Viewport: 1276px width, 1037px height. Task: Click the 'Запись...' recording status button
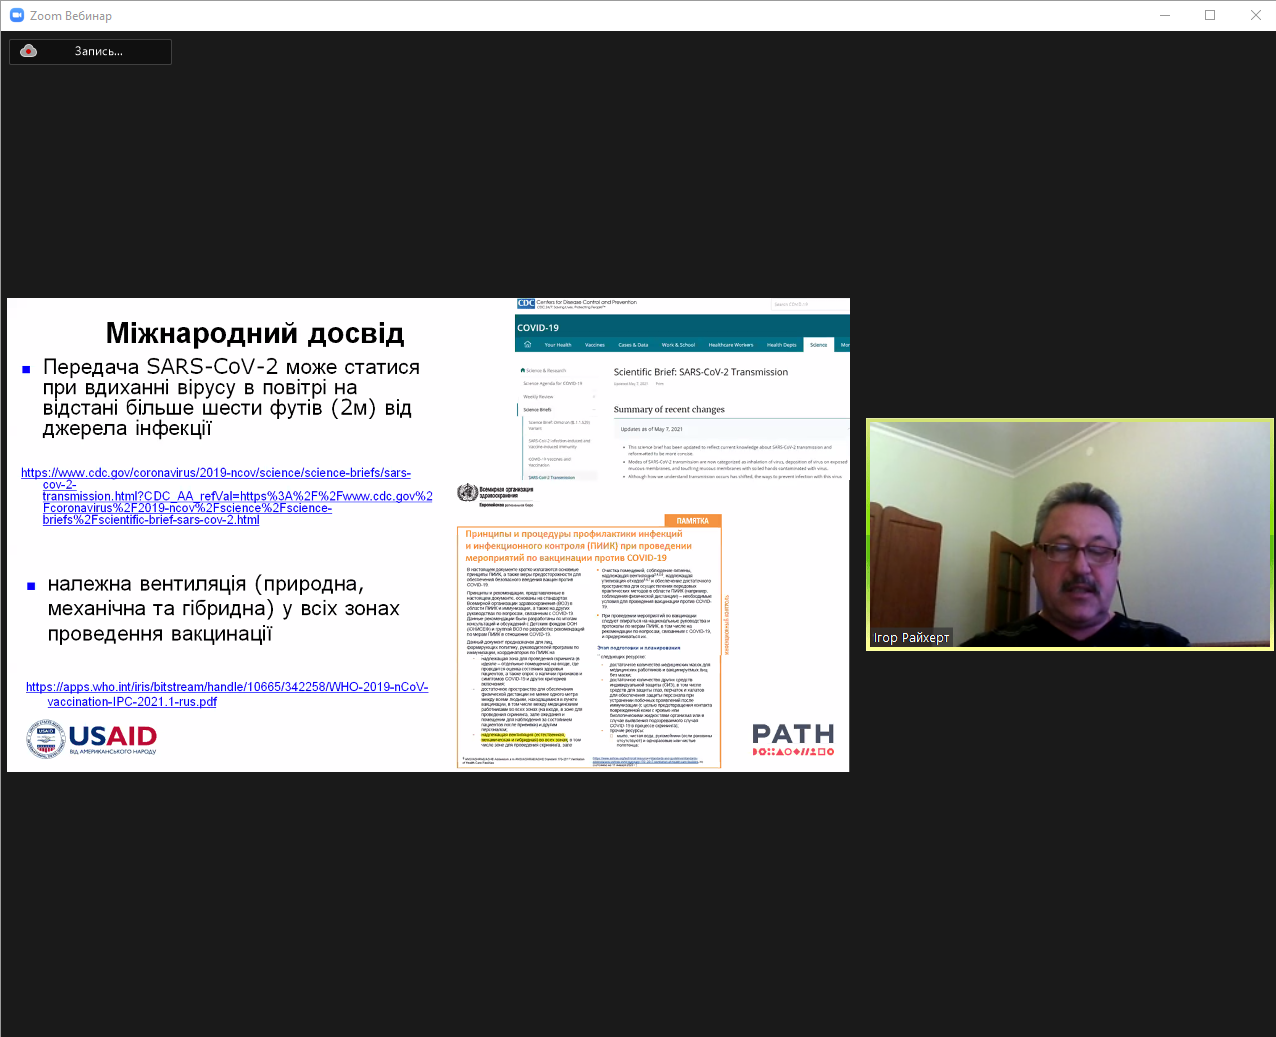point(98,51)
